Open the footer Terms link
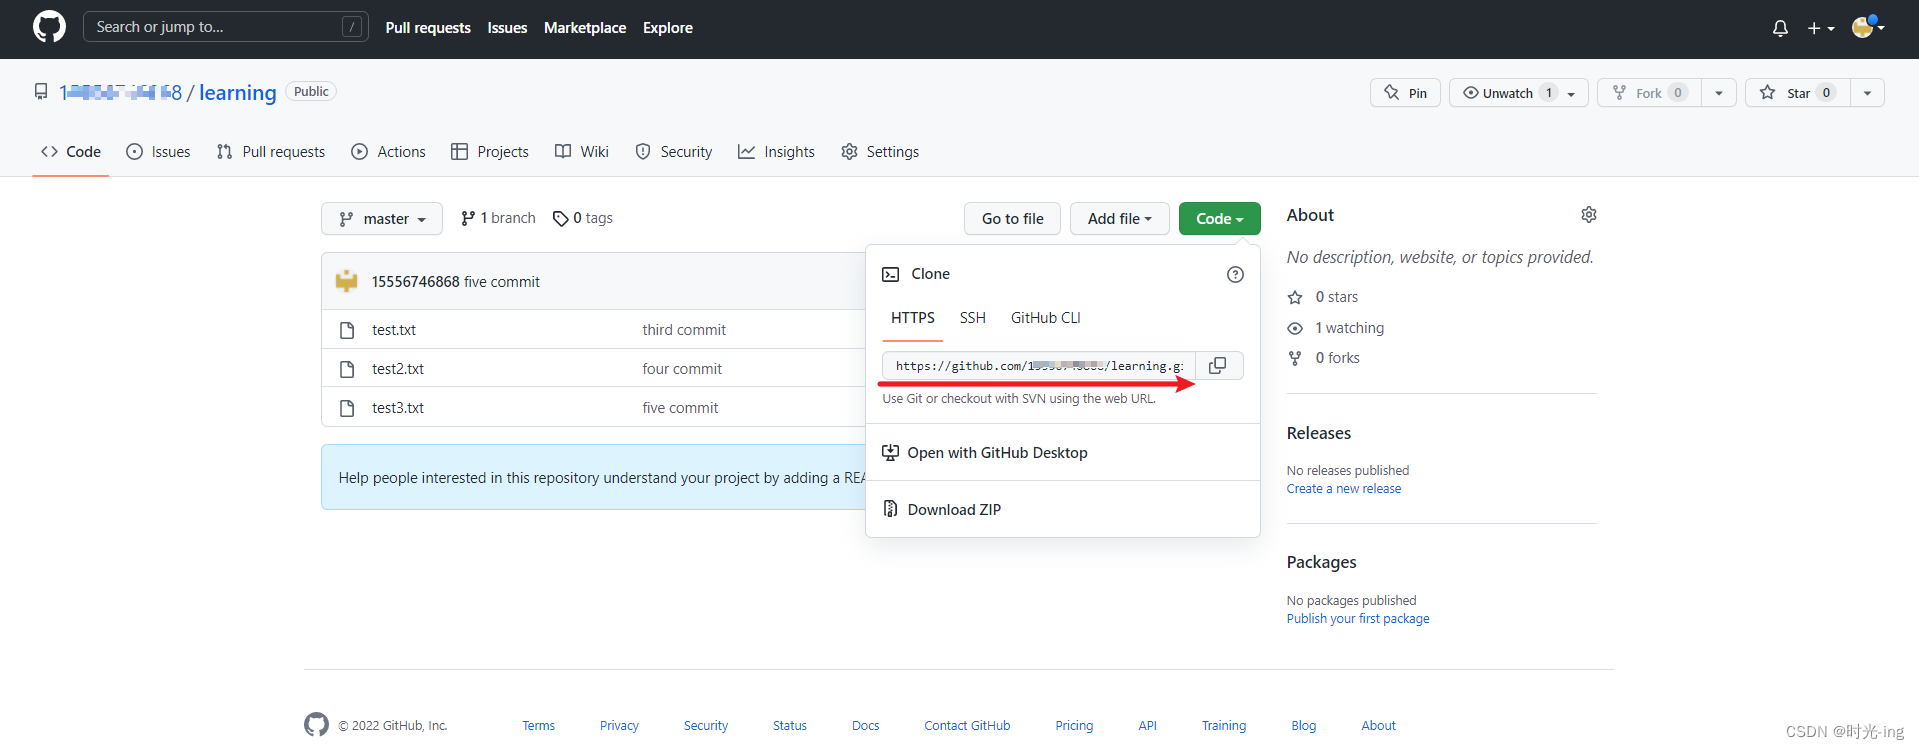 (538, 726)
